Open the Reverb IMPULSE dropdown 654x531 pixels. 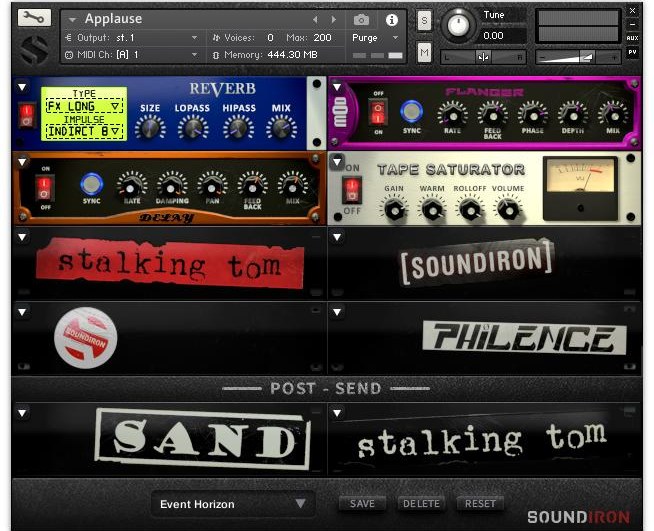[x=84, y=132]
